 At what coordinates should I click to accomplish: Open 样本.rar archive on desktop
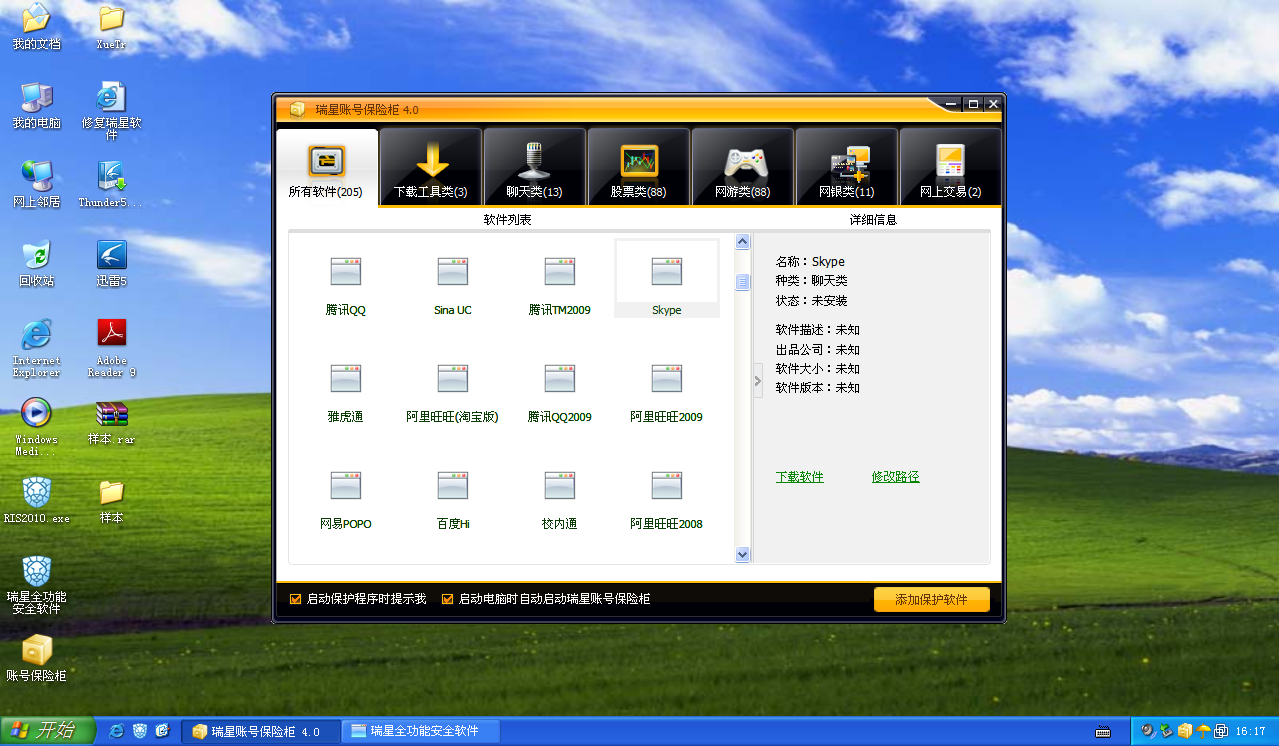pyautogui.click(x=111, y=421)
